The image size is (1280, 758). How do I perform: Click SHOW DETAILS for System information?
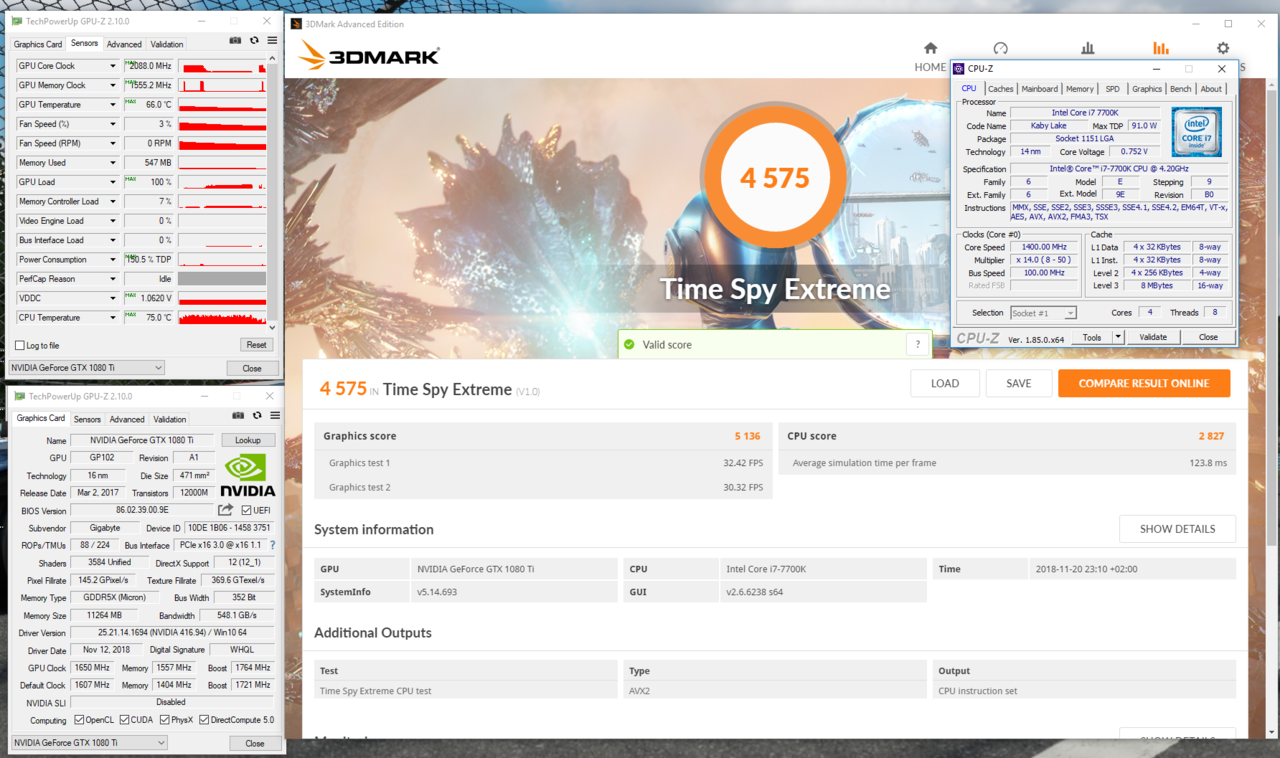(x=1177, y=529)
